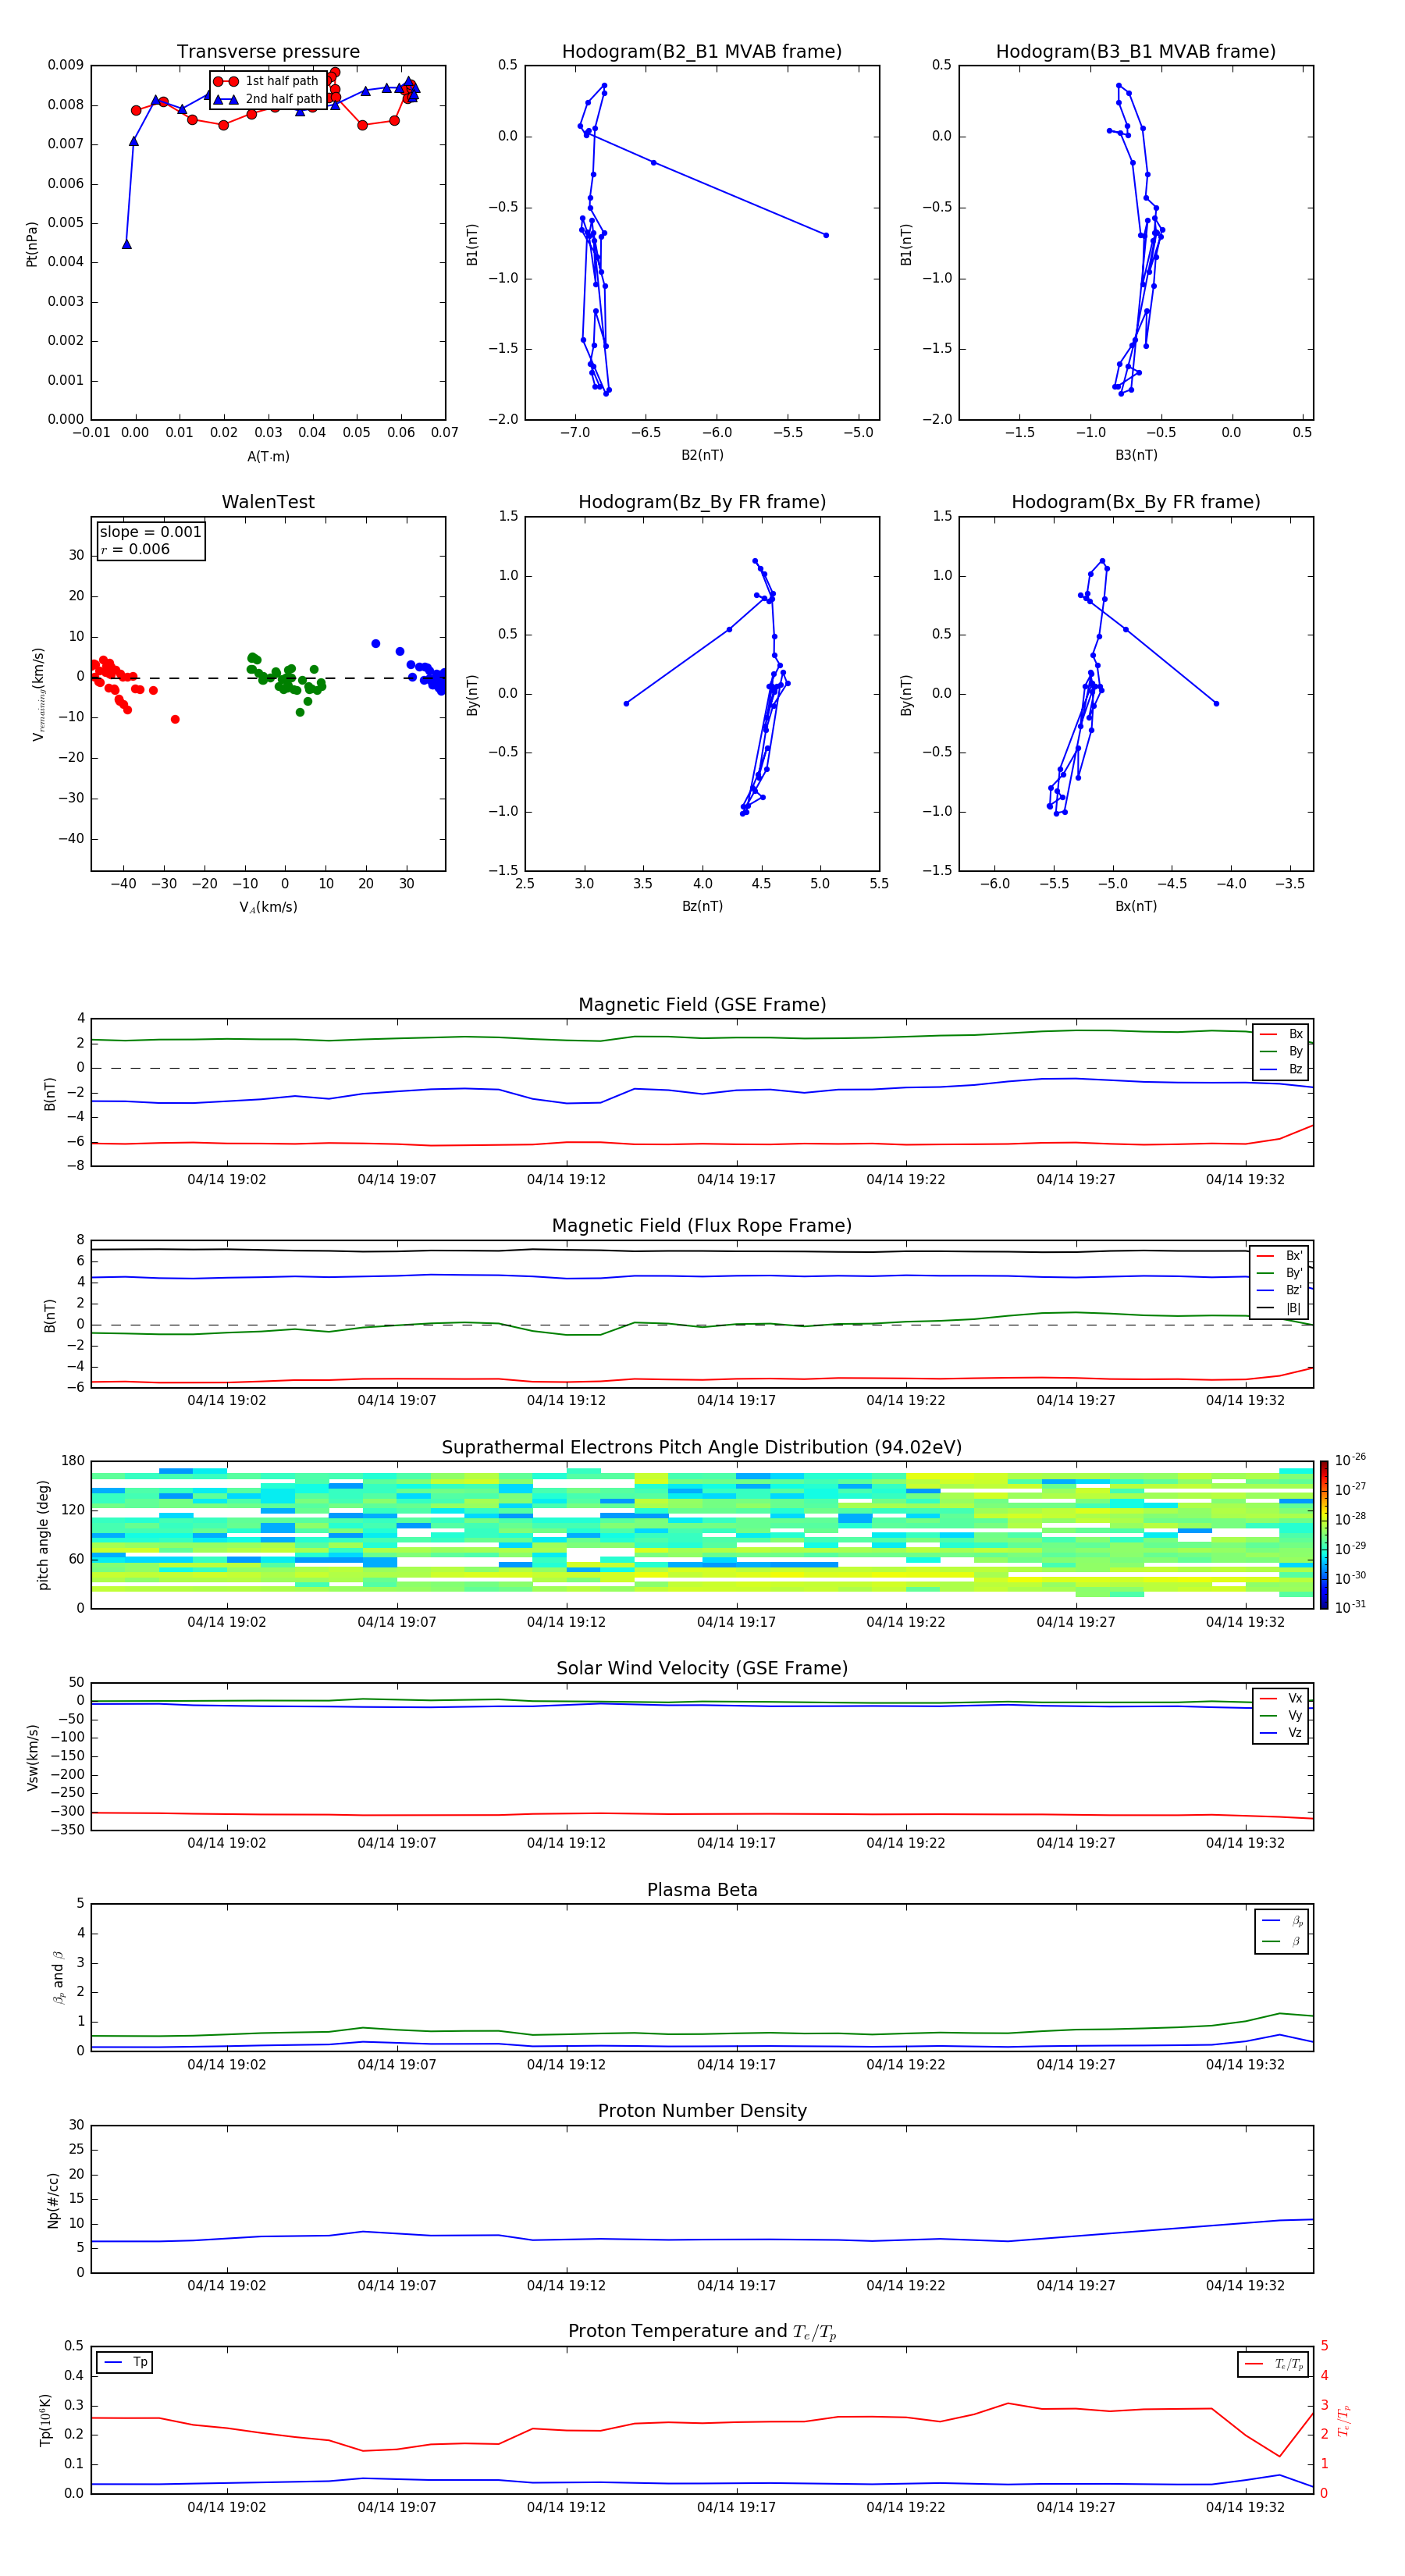This screenshot has width=1405, height=2576.
Task: Click the 'Proton Number Density' title
Action: coord(702,2111)
